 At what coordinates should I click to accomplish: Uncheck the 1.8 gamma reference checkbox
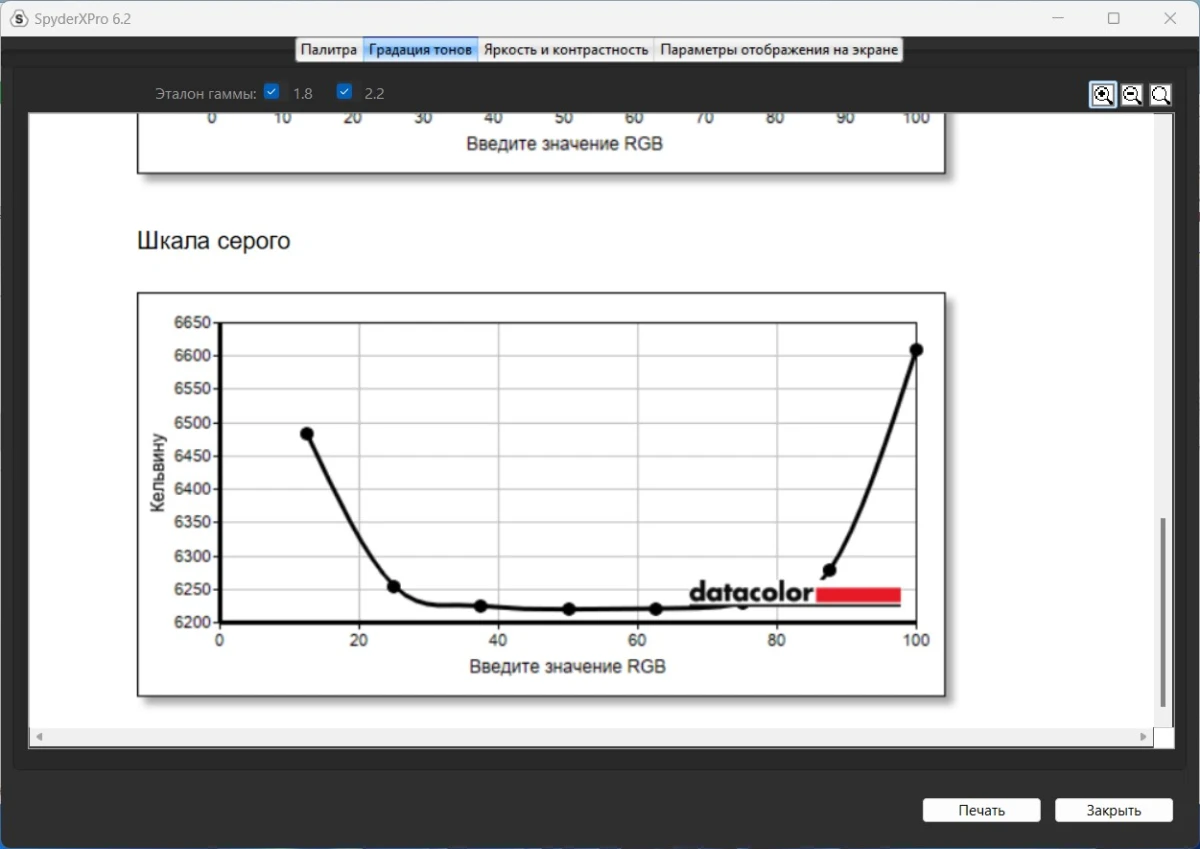(272, 92)
